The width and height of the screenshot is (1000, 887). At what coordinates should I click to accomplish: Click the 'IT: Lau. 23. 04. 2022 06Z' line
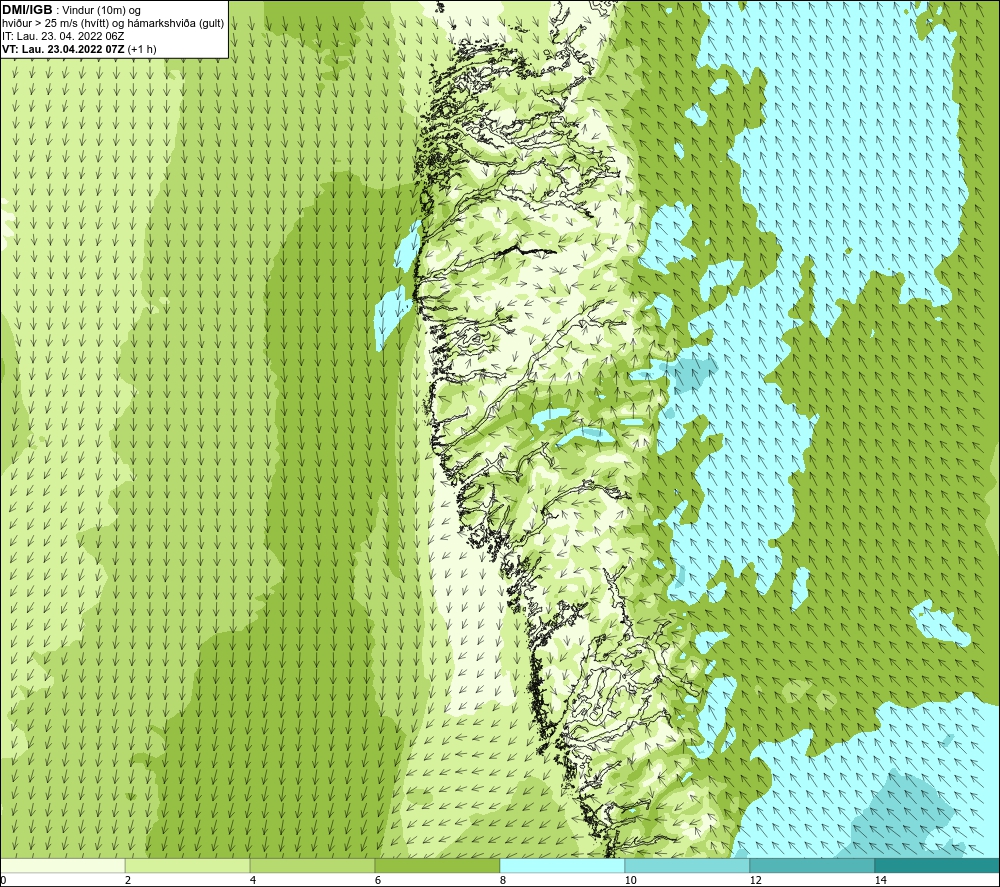pos(63,36)
